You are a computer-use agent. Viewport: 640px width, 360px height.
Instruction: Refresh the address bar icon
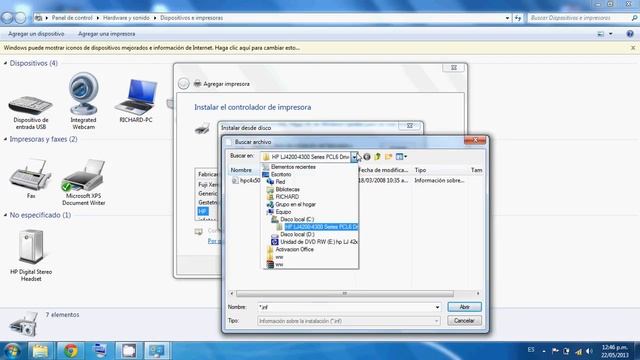[x=518, y=18]
